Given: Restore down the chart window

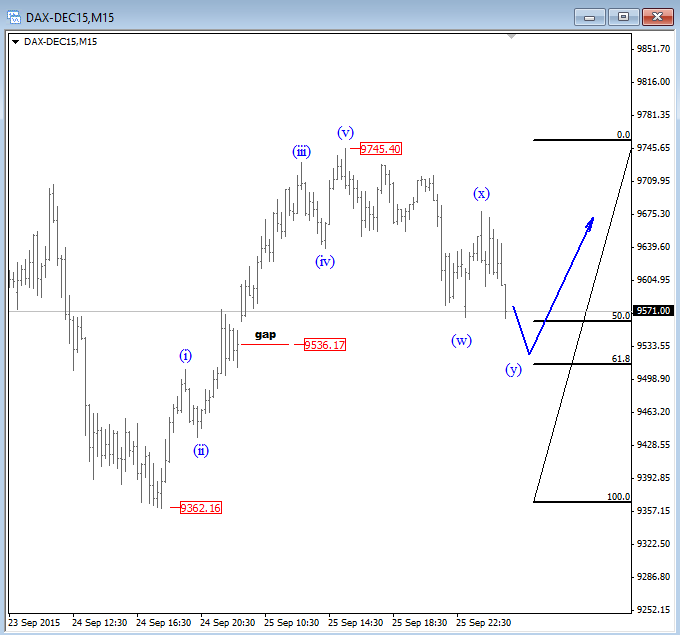Looking at the screenshot, I should pos(624,16).
